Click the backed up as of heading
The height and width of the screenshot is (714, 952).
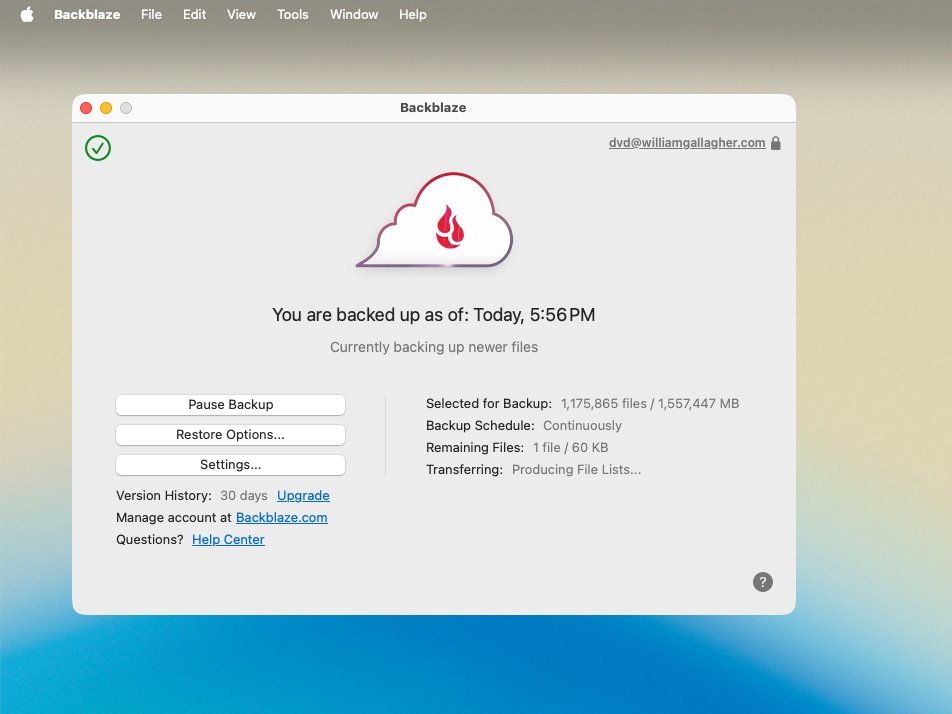(x=434, y=314)
